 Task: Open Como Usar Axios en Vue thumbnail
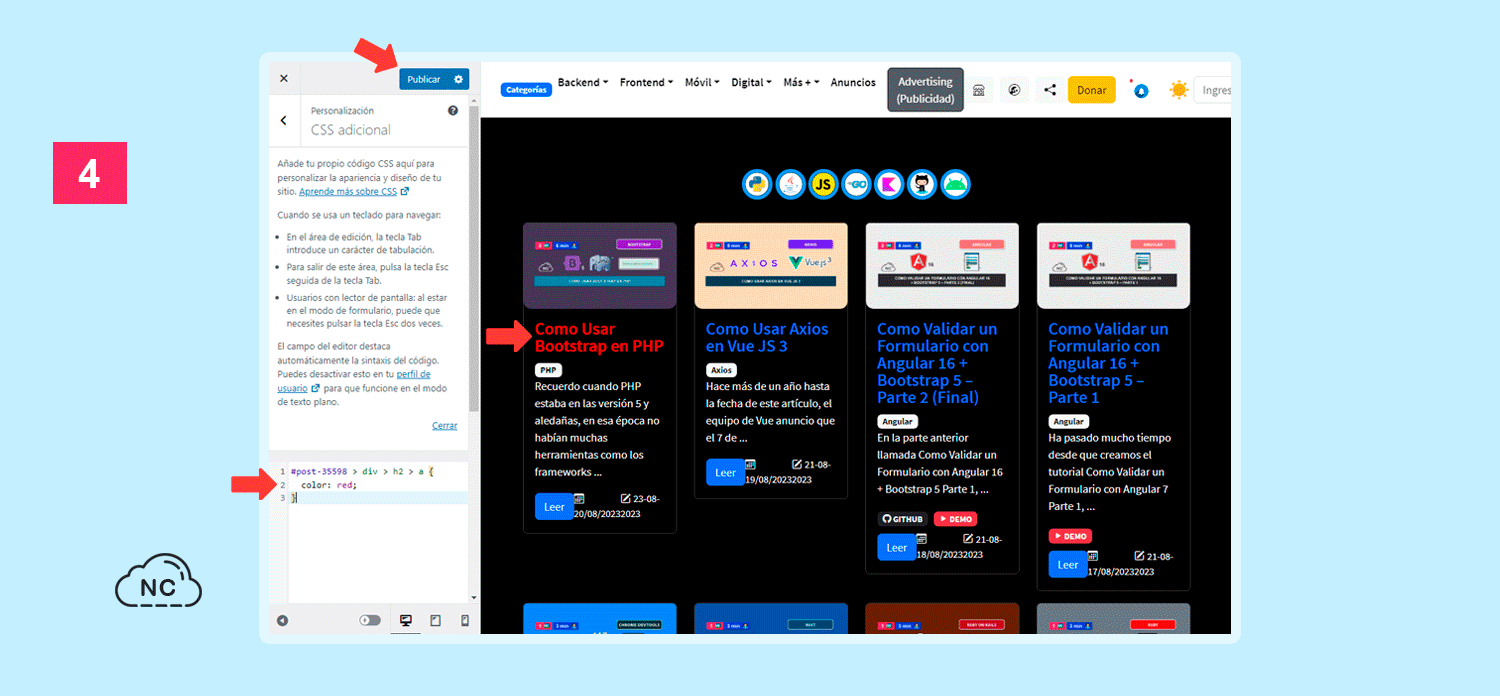pos(771,266)
